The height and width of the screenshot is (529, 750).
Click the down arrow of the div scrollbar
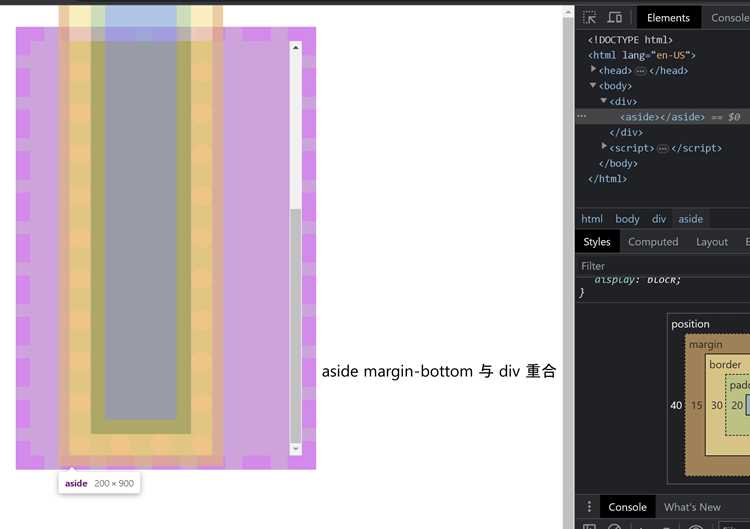[296, 449]
